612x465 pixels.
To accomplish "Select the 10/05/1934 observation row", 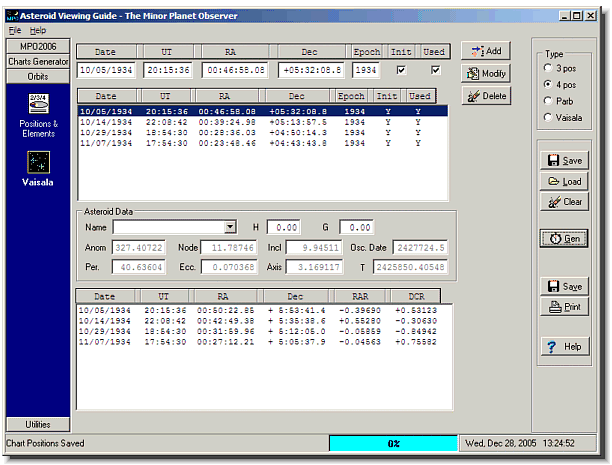I will coord(263,111).
